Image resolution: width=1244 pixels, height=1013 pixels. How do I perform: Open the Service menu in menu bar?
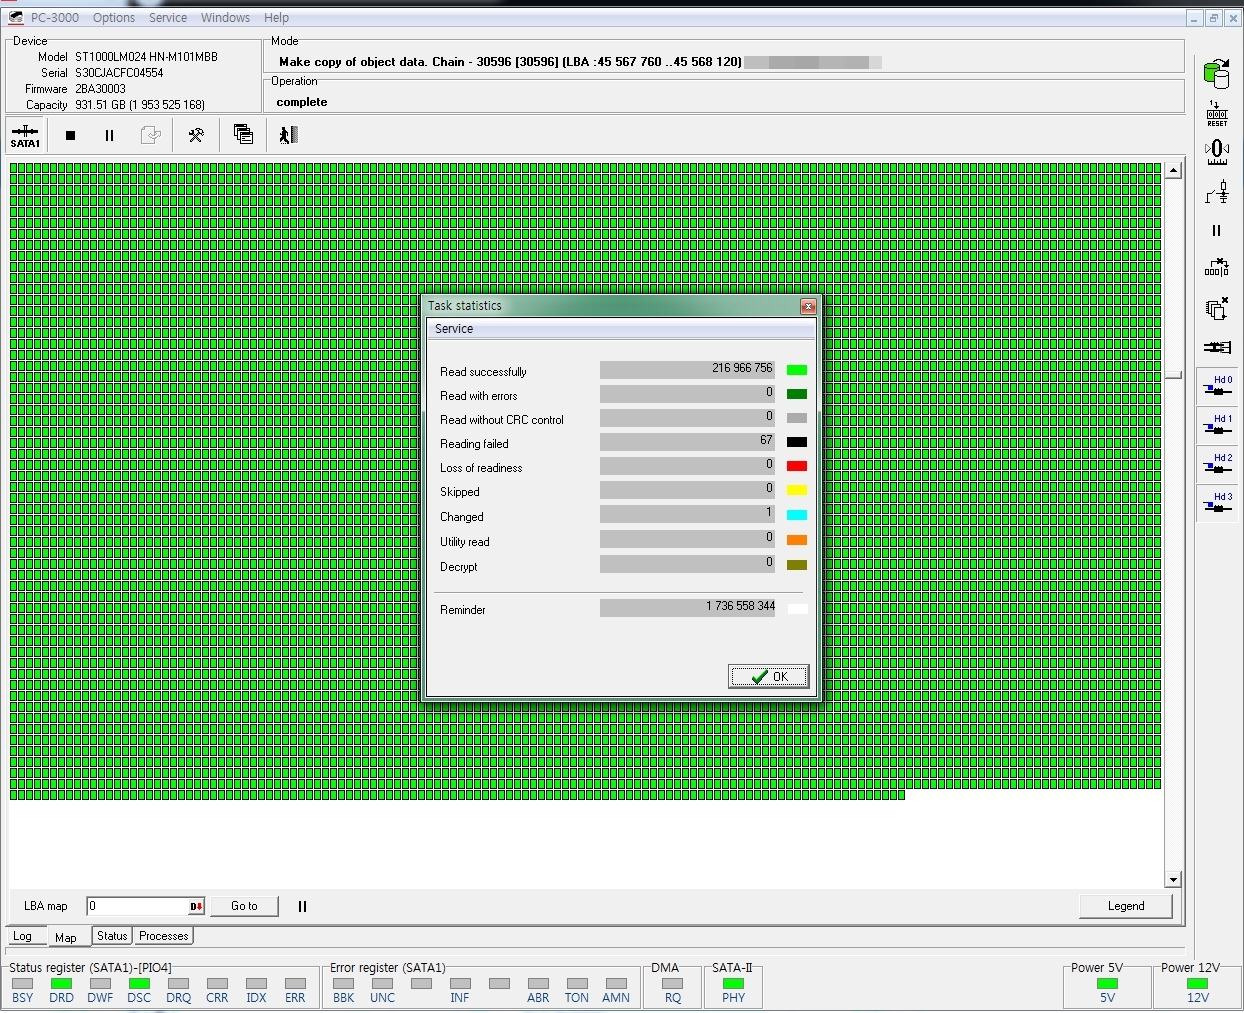coord(168,18)
